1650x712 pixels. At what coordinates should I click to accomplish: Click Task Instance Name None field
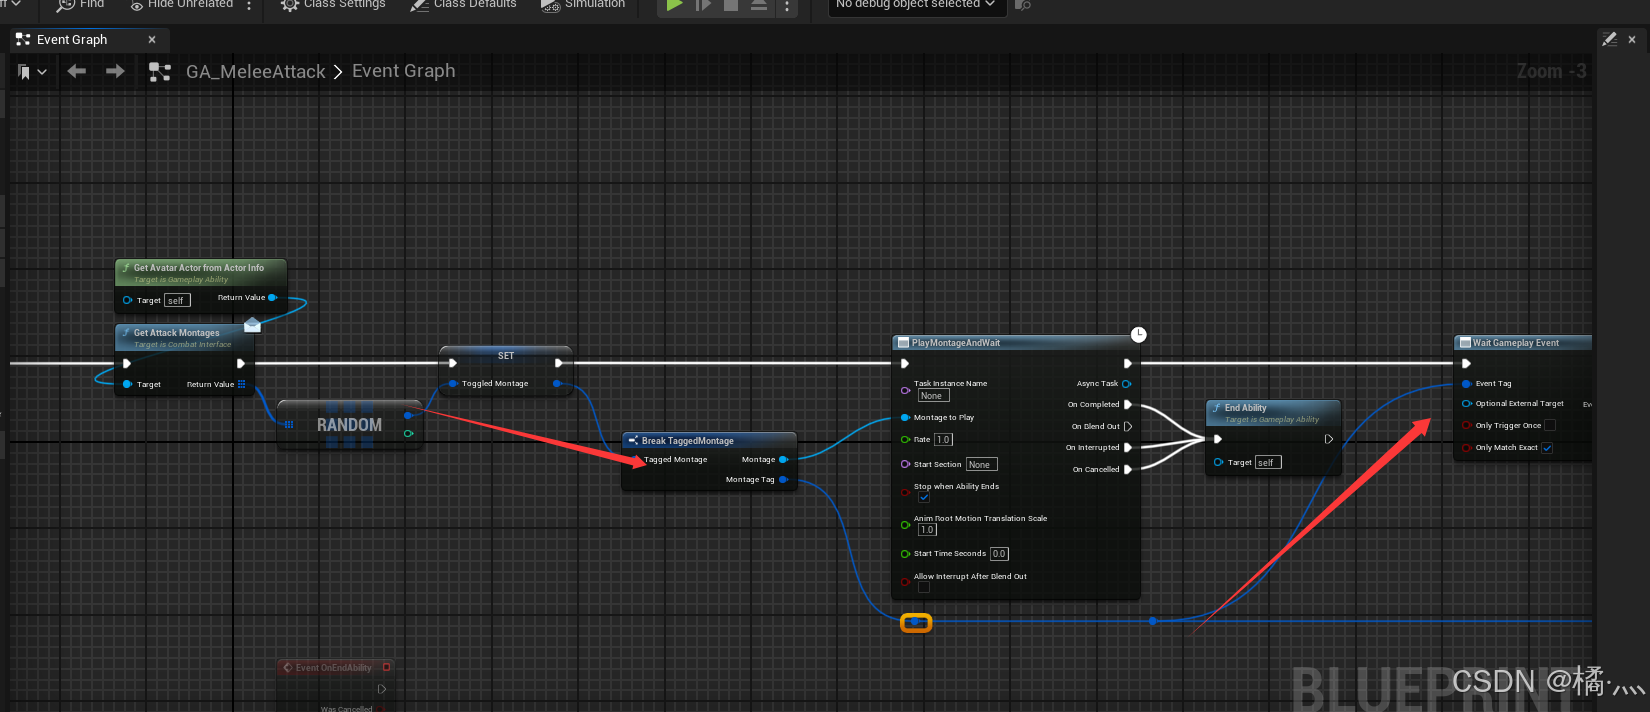tap(934, 396)
